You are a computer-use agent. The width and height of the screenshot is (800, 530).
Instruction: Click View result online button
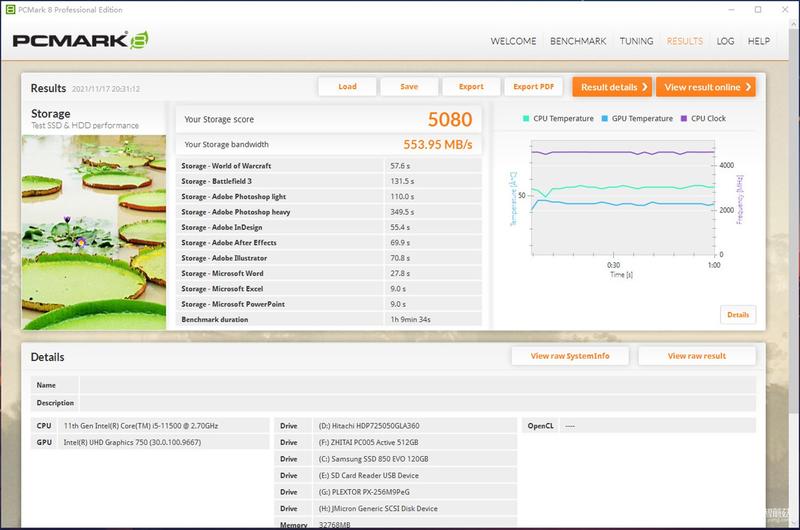[706, 87]
